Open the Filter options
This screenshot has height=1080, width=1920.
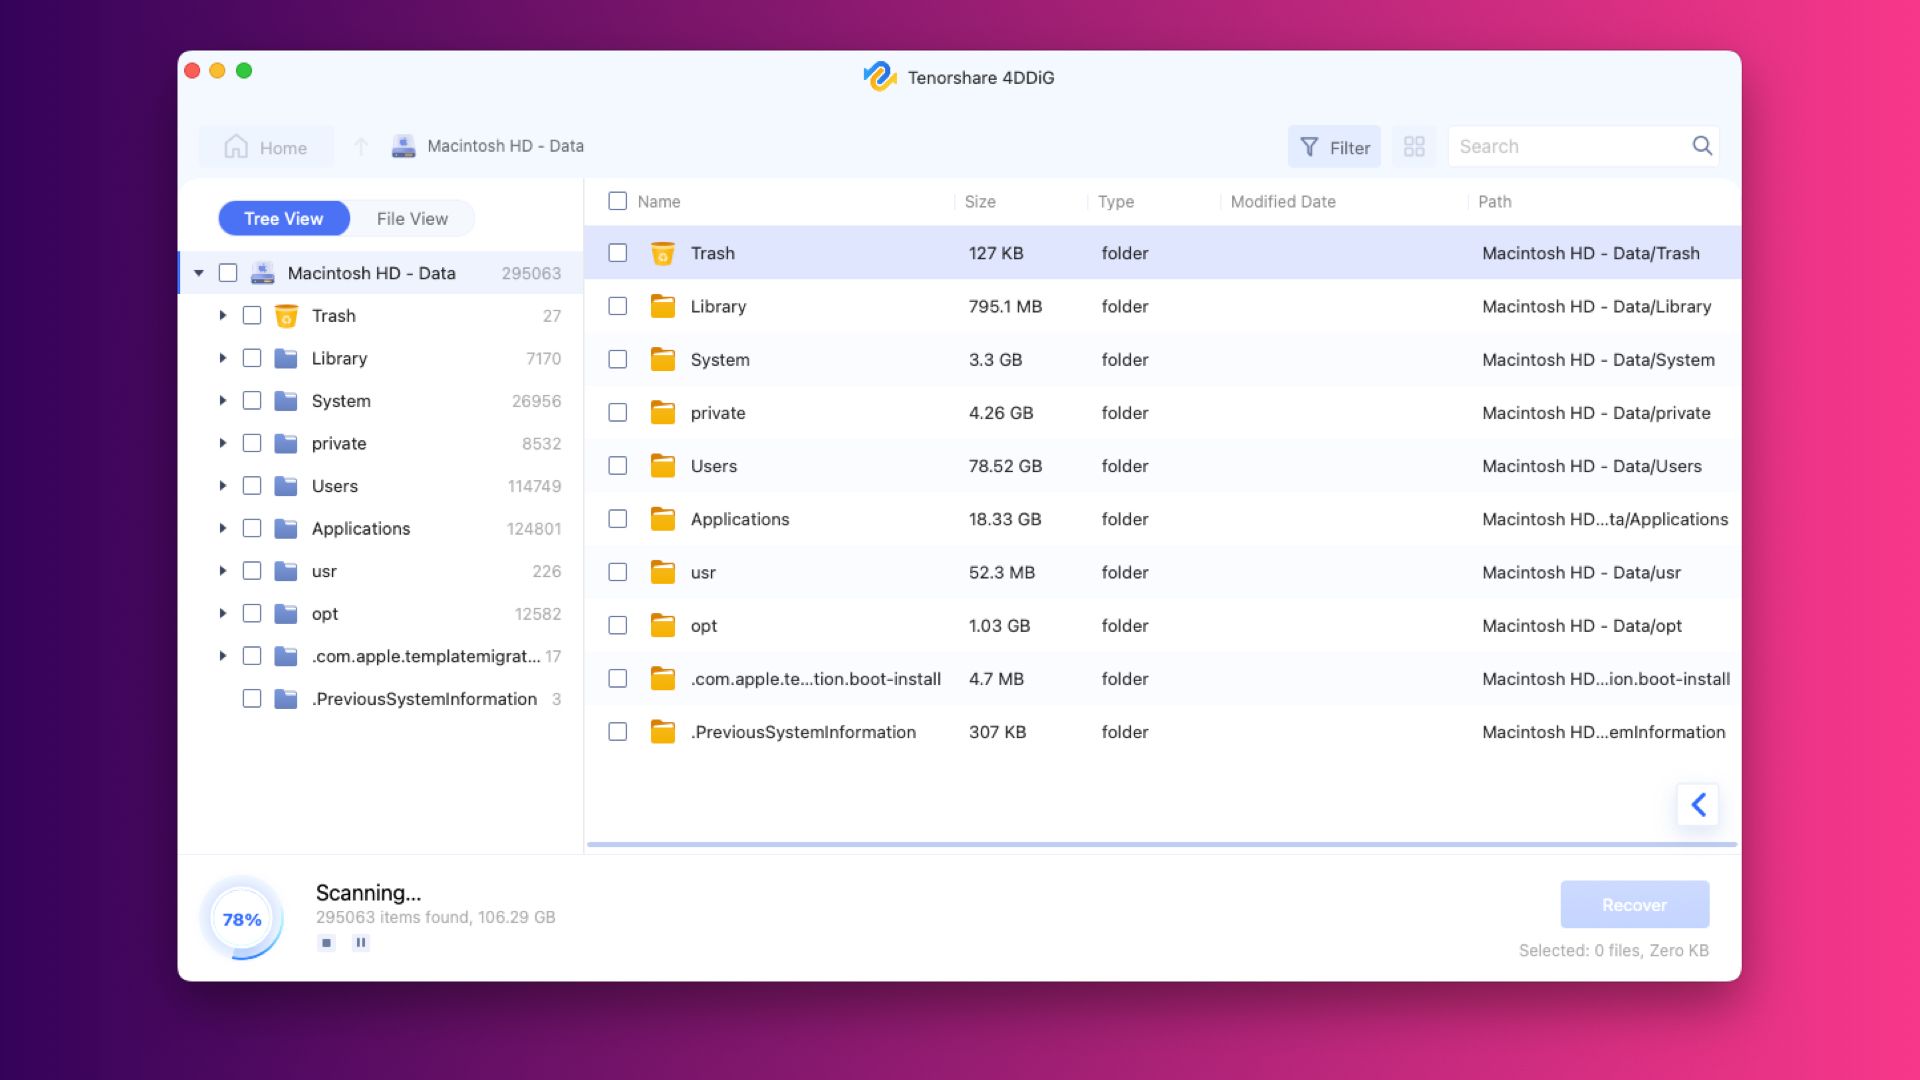point(1334,146)
